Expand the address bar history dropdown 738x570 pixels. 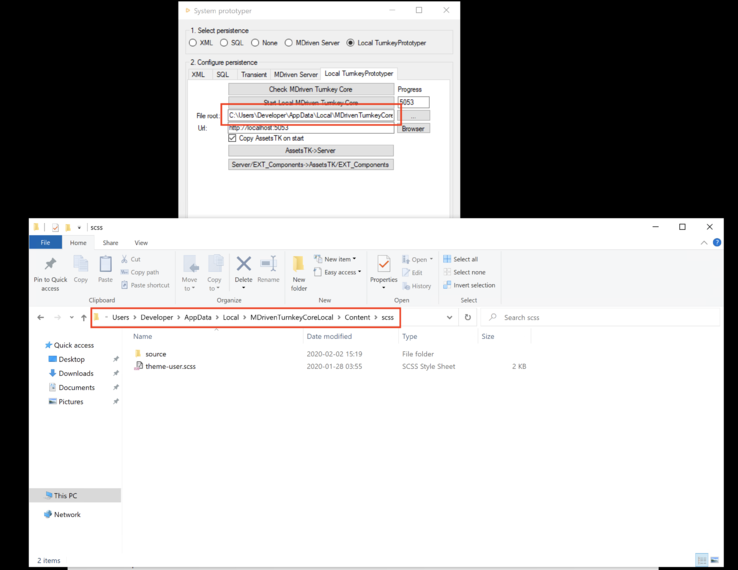[449, 317]
